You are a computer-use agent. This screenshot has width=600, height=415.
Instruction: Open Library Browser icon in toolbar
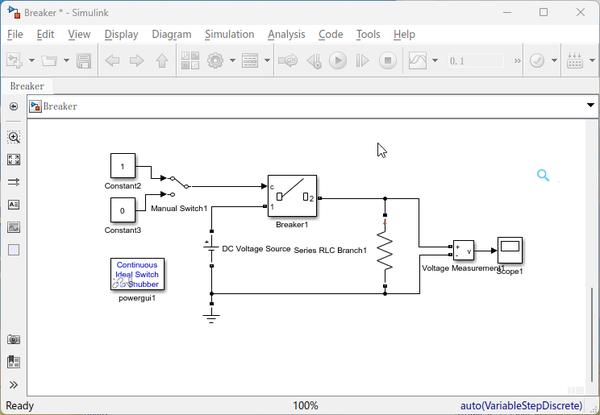point(190,60)
